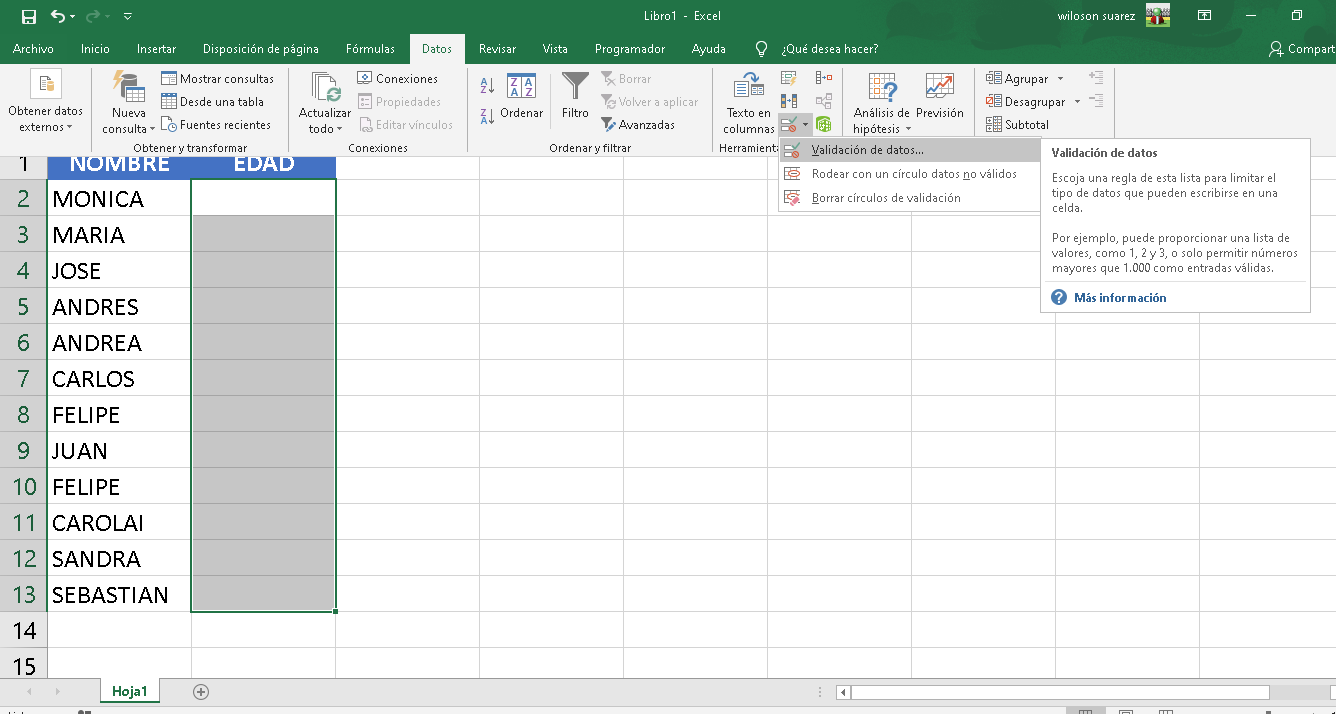Viewport: 1336px width, 714px height.
Task: Switch to the Fórmulas ribbon tab
Action: pos(370,47)
